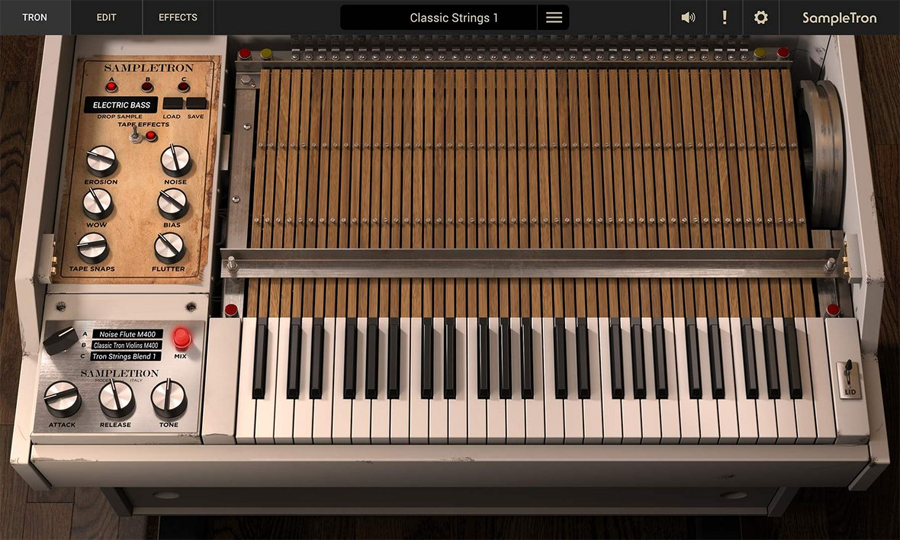
Task: Click the RELEASE knob
Action: coord(116,398)
